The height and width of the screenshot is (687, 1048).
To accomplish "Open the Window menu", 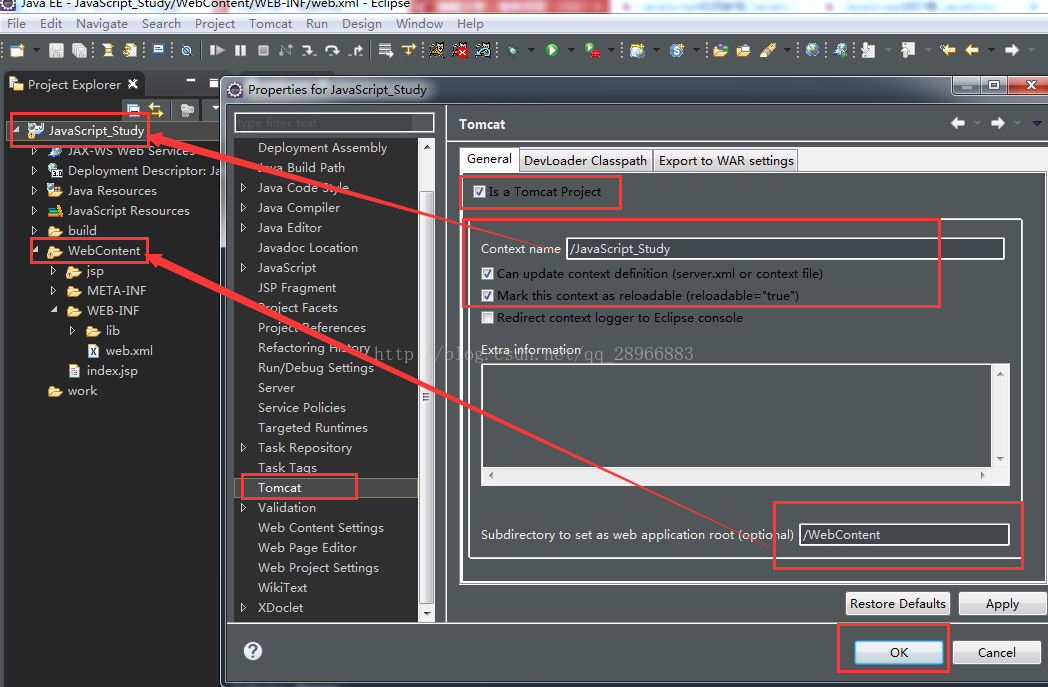I will tap(419, 23).
